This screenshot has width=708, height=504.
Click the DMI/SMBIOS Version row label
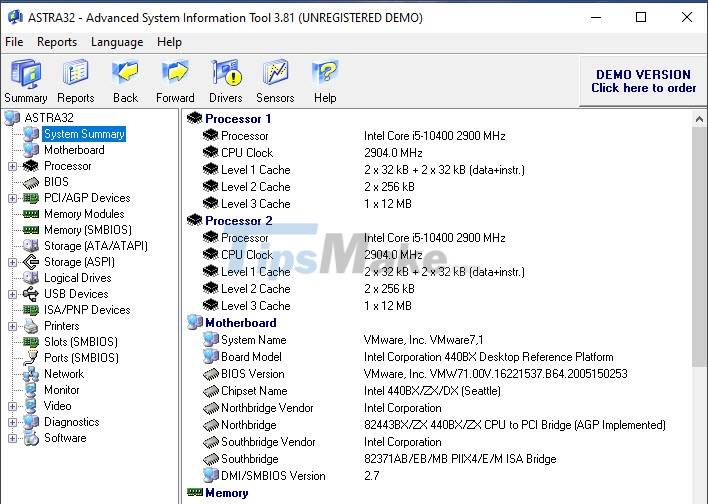pos(273,476)
